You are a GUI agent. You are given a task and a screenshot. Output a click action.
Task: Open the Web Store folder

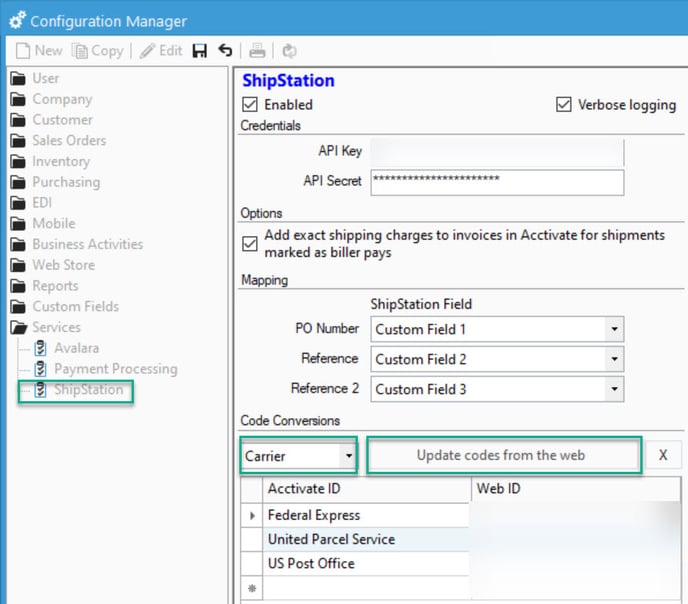click(53, 265)
